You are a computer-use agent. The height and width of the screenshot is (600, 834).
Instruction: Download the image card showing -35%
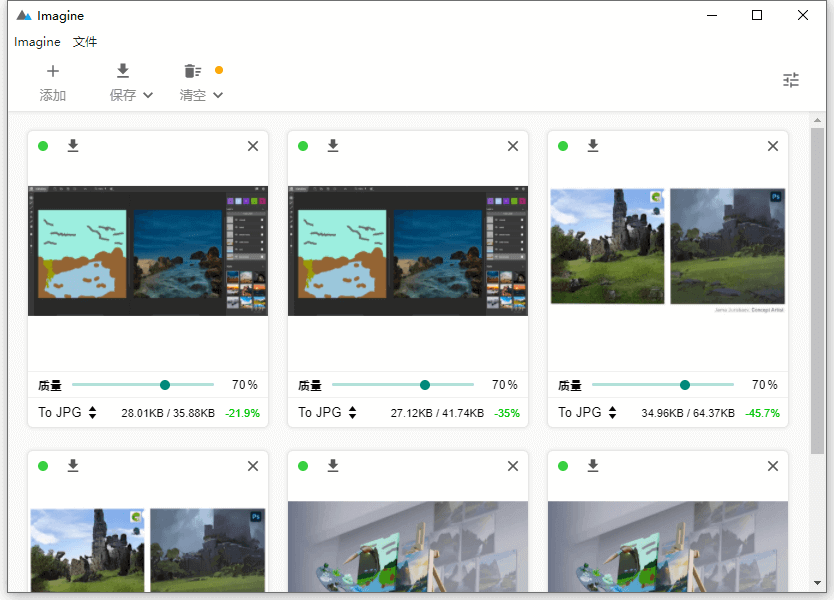(x=333, y=146)
